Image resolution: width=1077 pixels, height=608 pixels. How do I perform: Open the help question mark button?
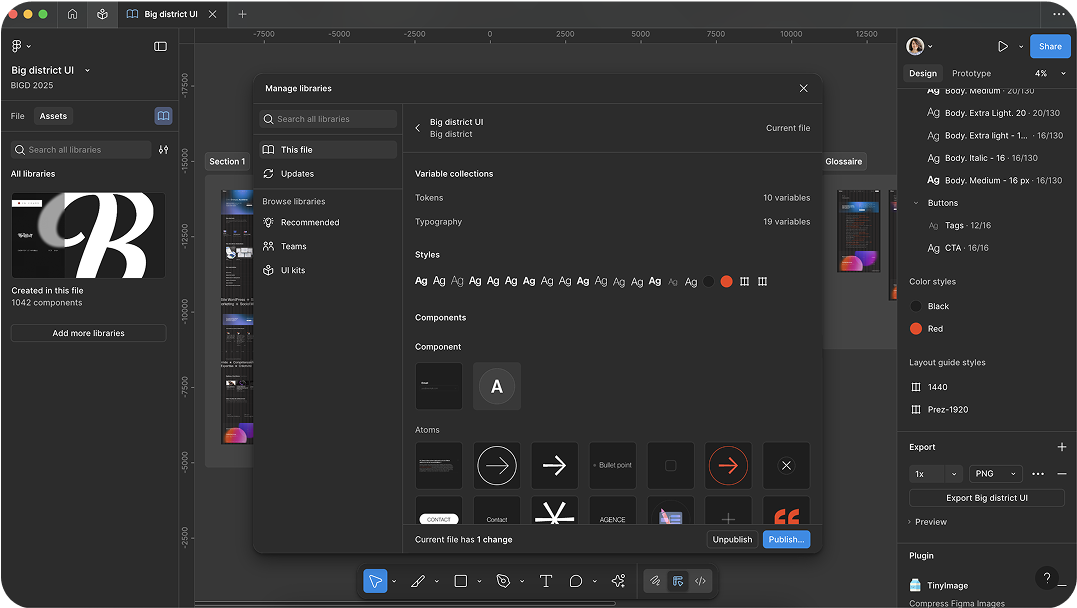tap(1047, 578)
